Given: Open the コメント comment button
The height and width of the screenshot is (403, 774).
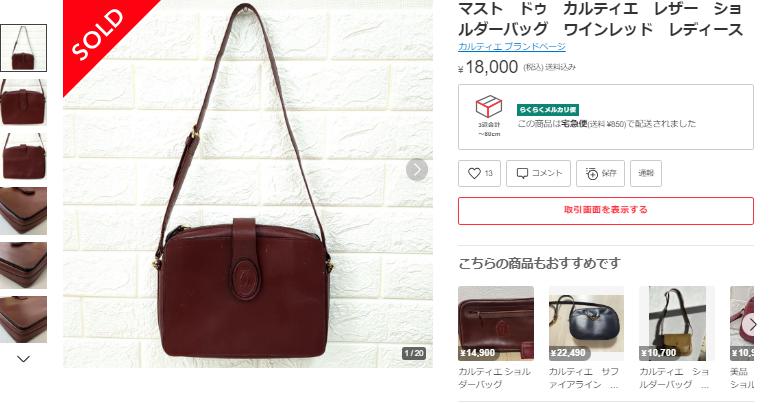Looking at the screenshot, I should 538,173.
